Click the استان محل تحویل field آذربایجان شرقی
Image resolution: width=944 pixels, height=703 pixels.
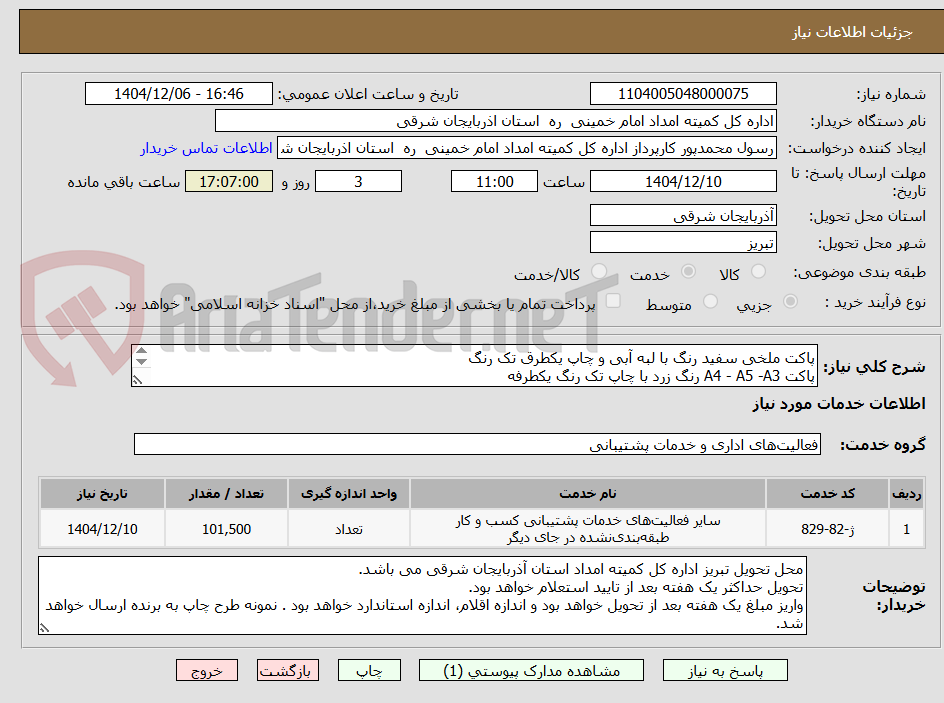pyautogui.click(x=683, y=215)
